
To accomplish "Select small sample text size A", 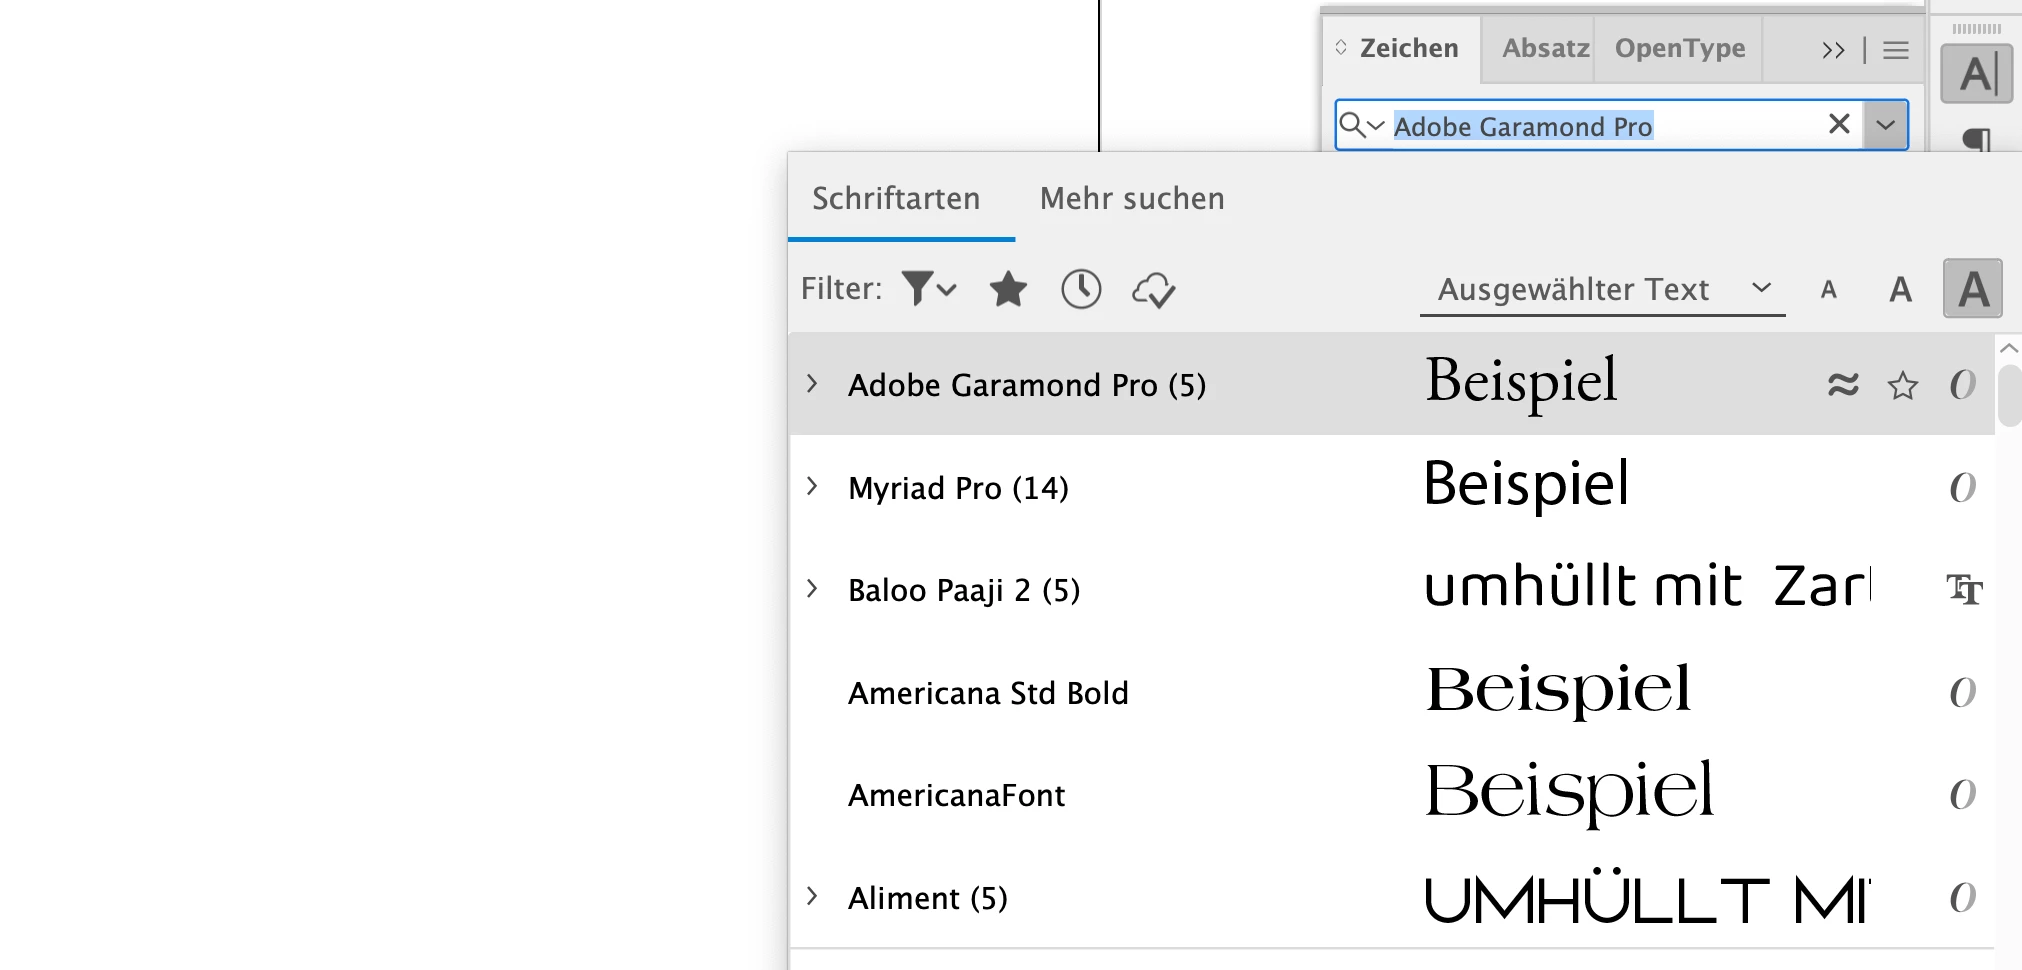I will pos(1829,290).
